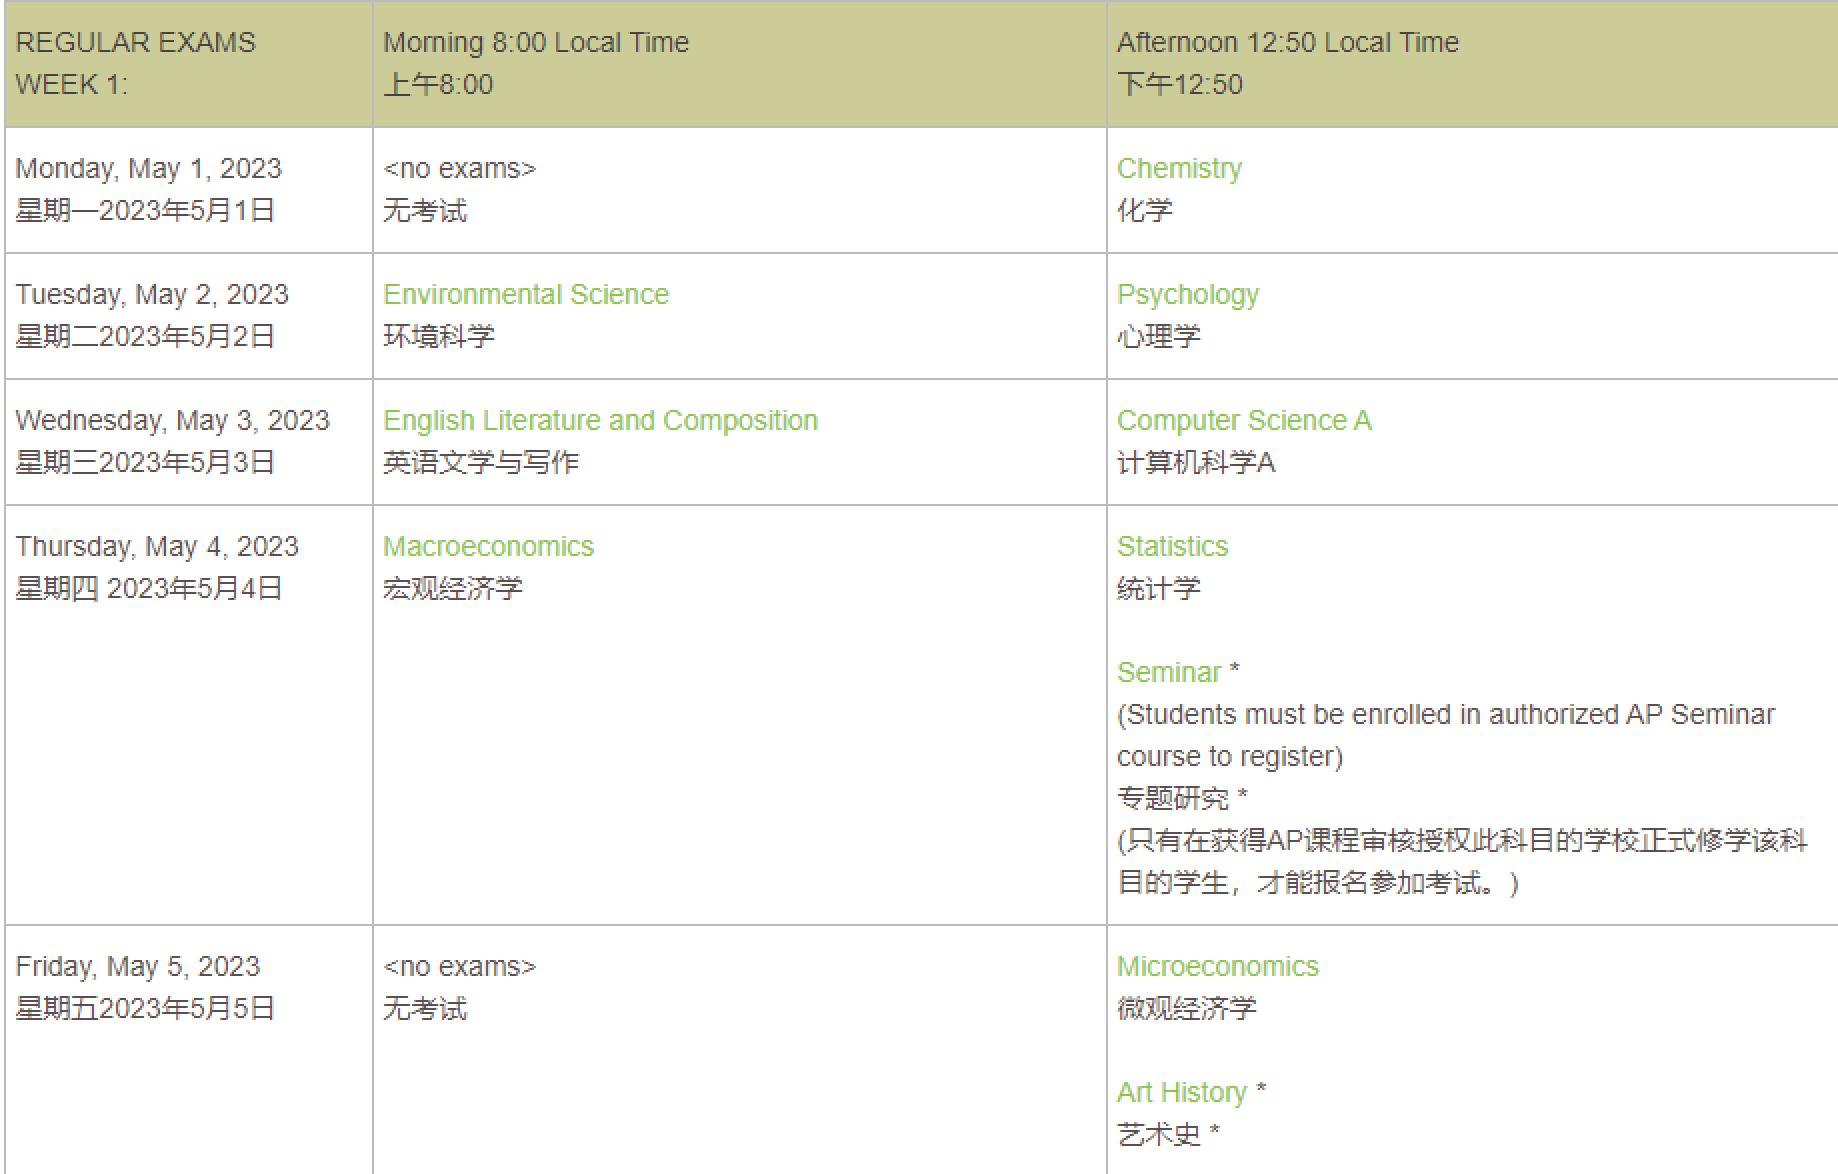Open the Chemistry exam link
The height and width of the screenshot is (1174, 1838).
point(1180,168)
